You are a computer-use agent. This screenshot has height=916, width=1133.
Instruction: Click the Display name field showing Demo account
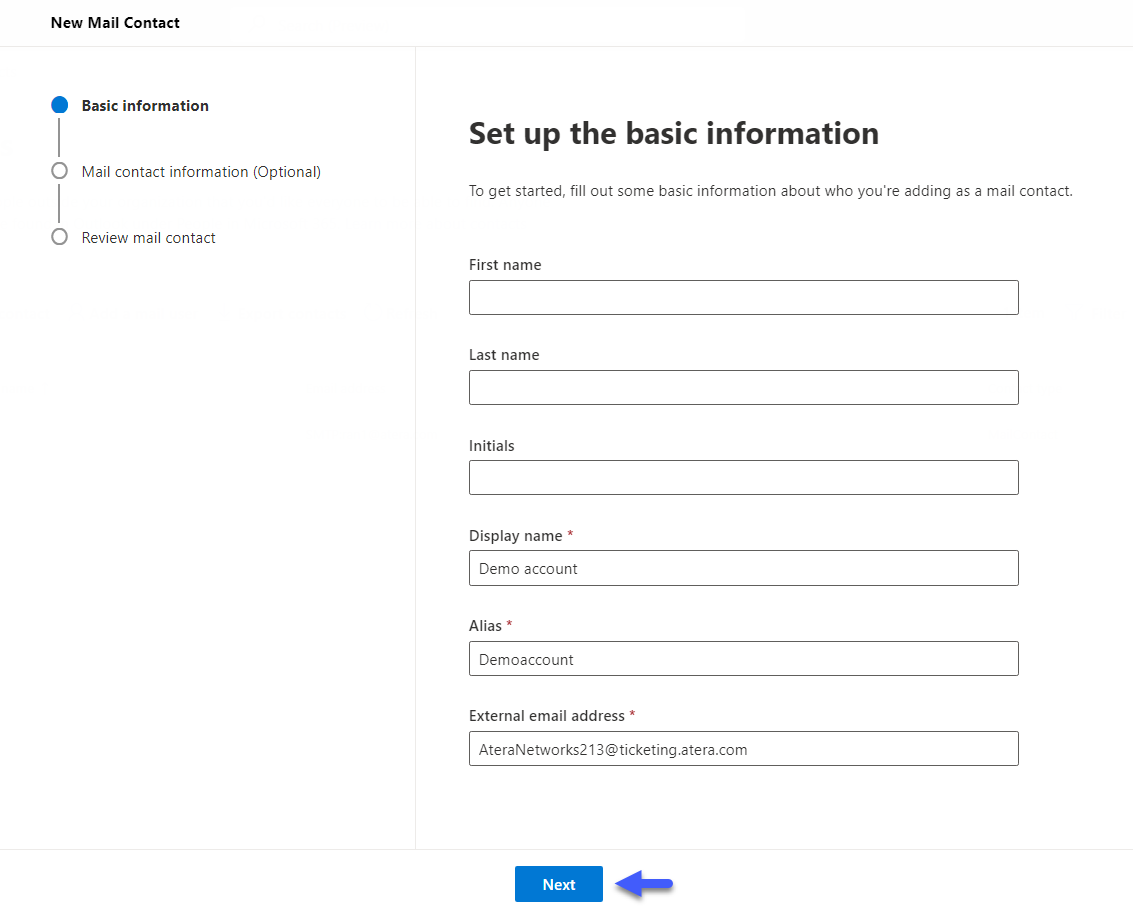pos(743,568)
